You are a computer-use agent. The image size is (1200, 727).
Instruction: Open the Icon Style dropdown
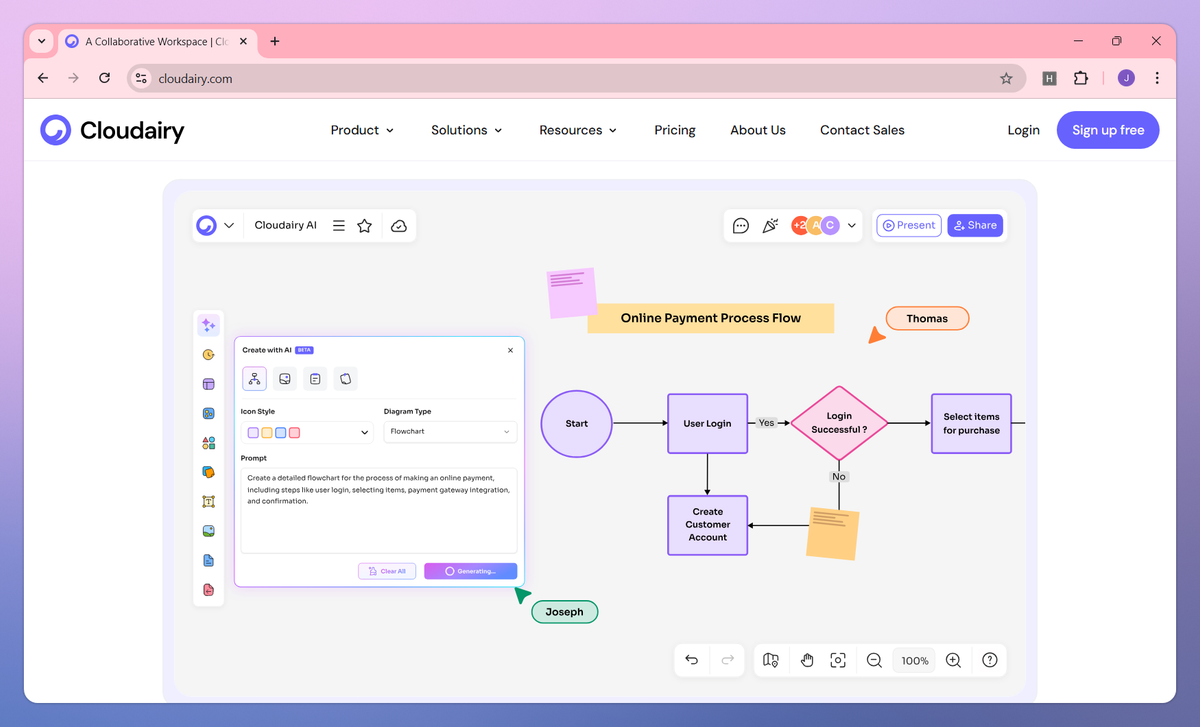[308, 432]
